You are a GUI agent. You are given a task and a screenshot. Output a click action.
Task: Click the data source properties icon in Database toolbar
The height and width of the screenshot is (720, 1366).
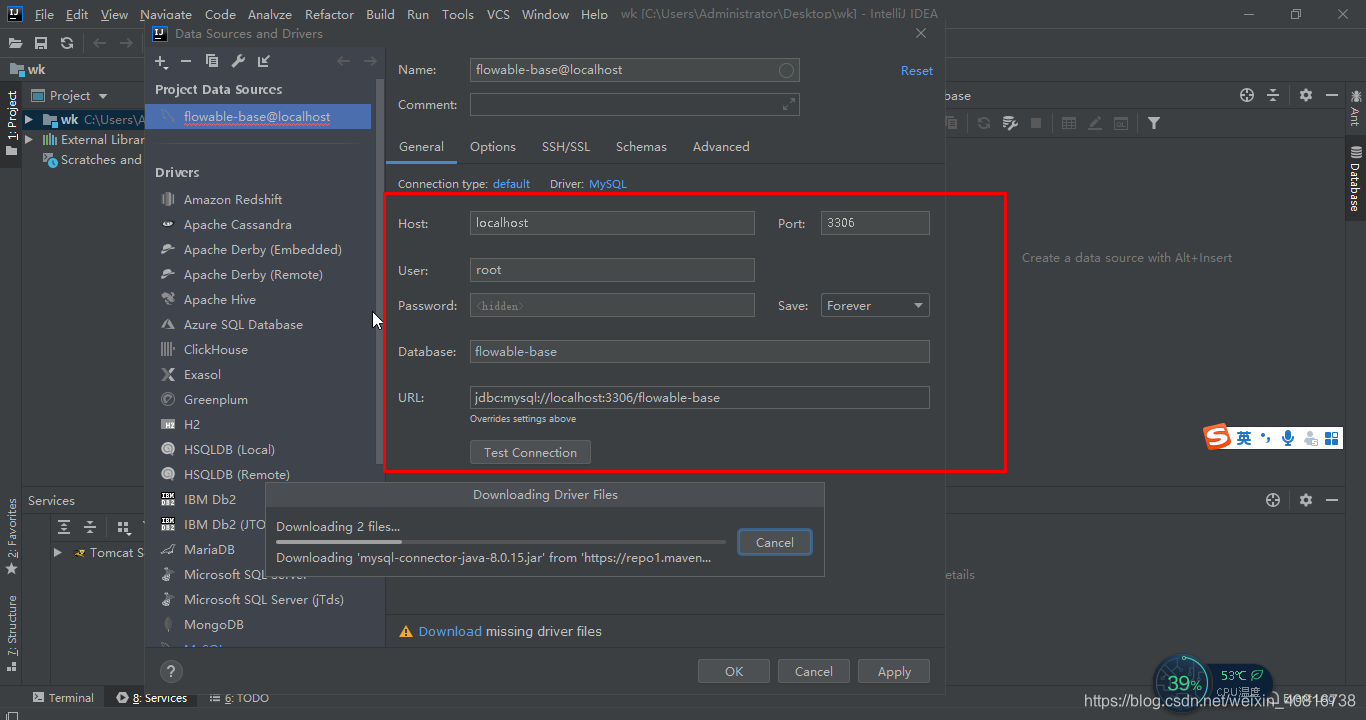pos(1010,123)
